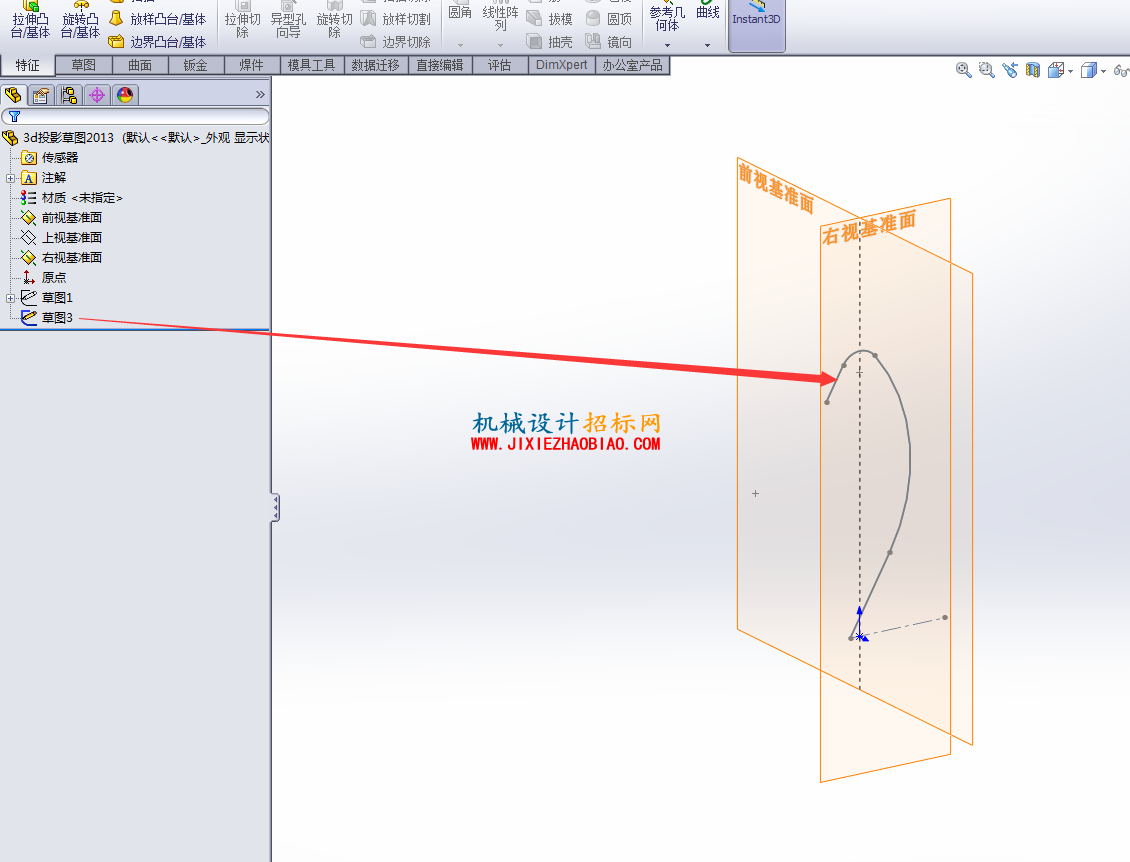Select 材质 <未指定> material item

pyautogui.click(x=72, y=197)
